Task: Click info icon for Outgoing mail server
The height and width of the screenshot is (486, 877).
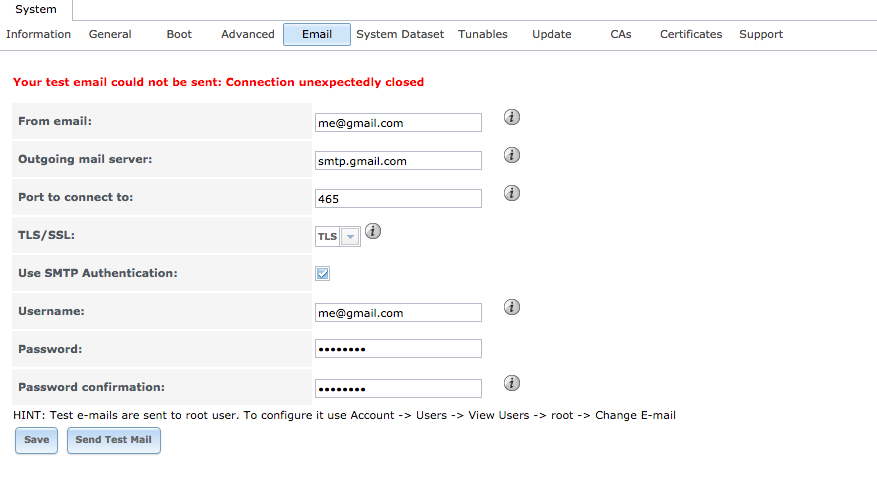Action: [511, 155]
